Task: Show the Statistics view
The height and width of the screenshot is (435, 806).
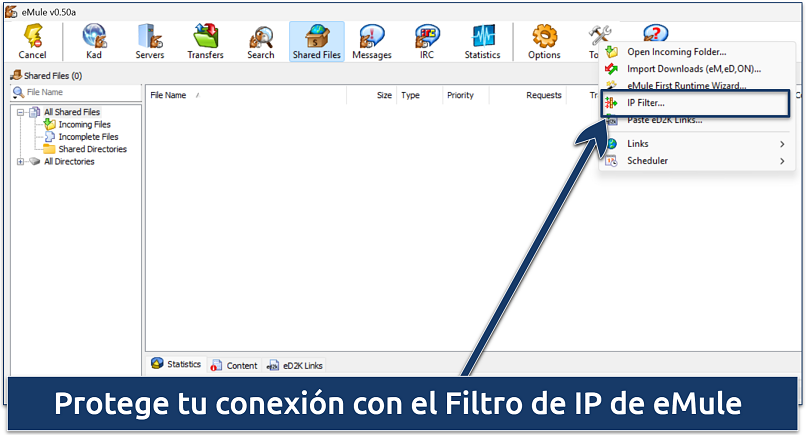Action: 482,42
